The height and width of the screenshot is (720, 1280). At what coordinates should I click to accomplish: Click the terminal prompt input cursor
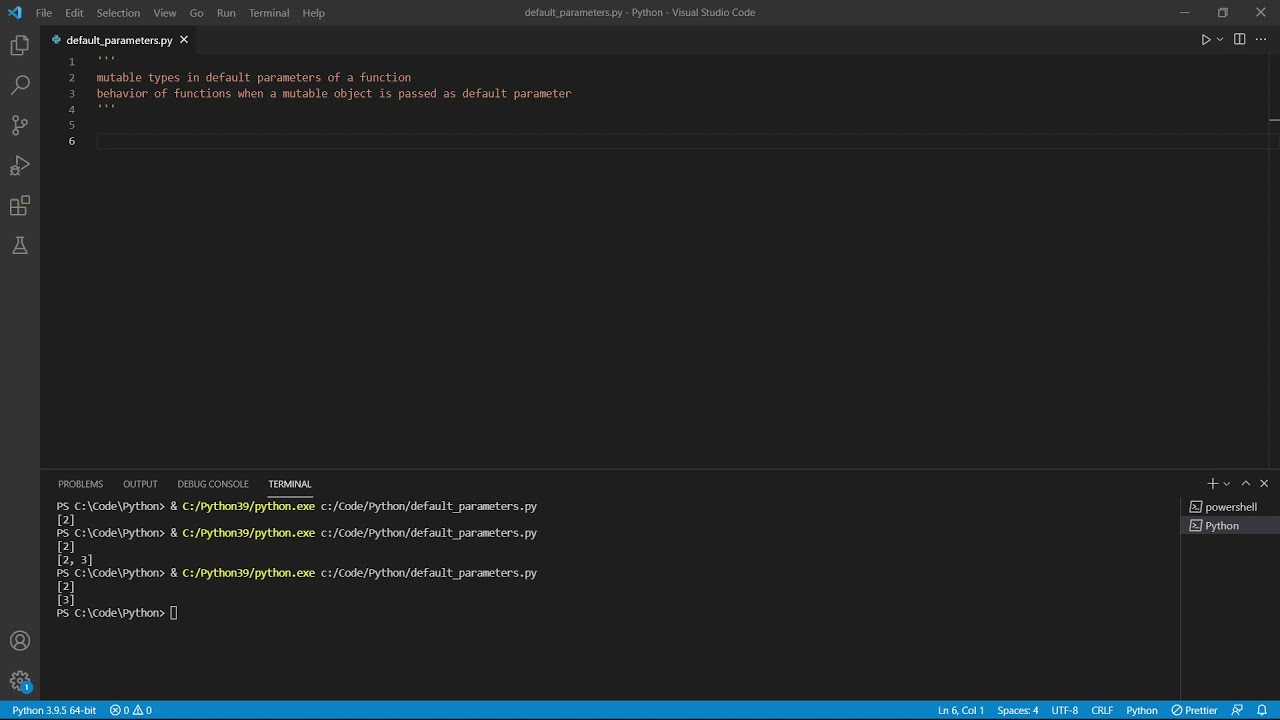click(x=174, y=613)
